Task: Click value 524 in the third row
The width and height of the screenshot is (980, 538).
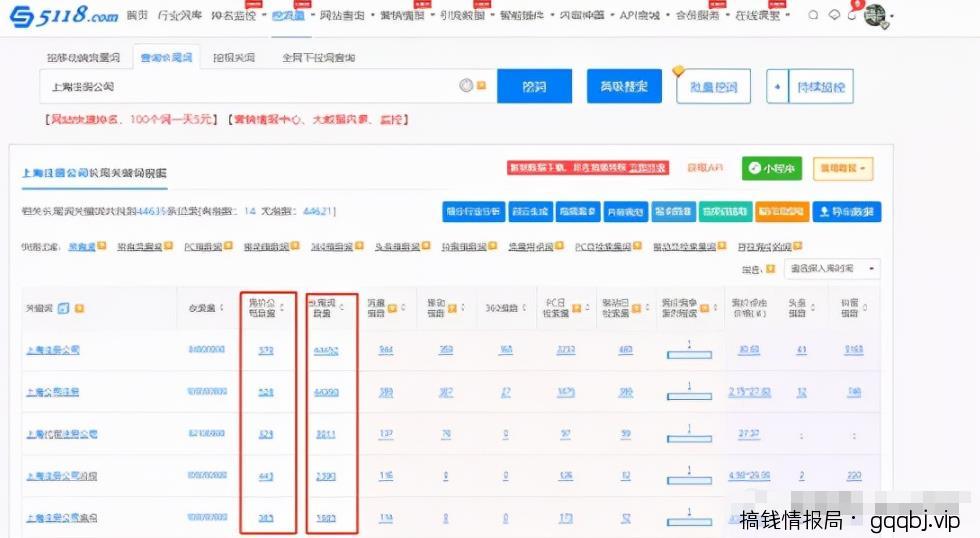Action: (266, 434)
